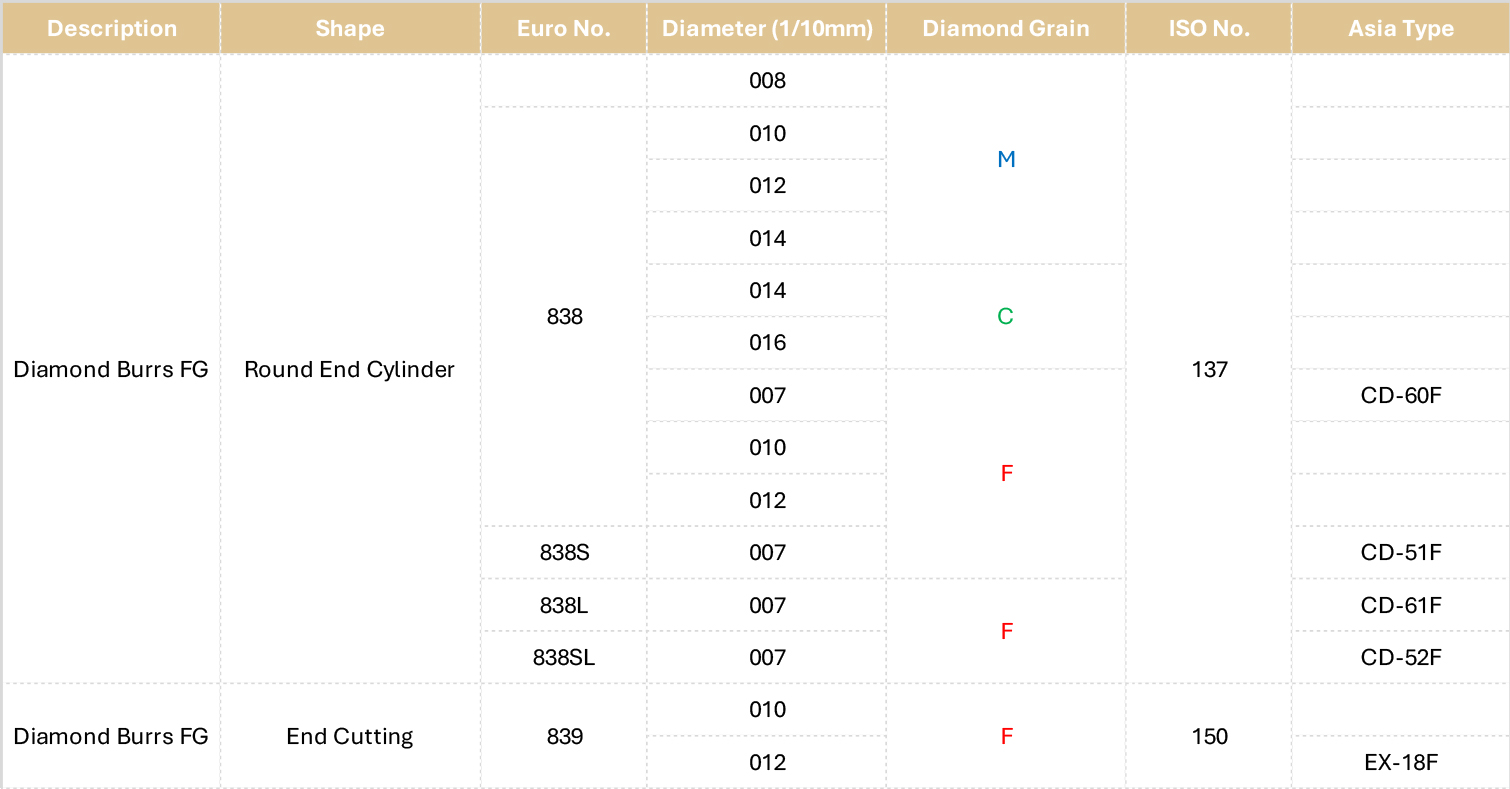
Task: Select the Round End Cylinder cell
Action: click(x=350, y=369)
